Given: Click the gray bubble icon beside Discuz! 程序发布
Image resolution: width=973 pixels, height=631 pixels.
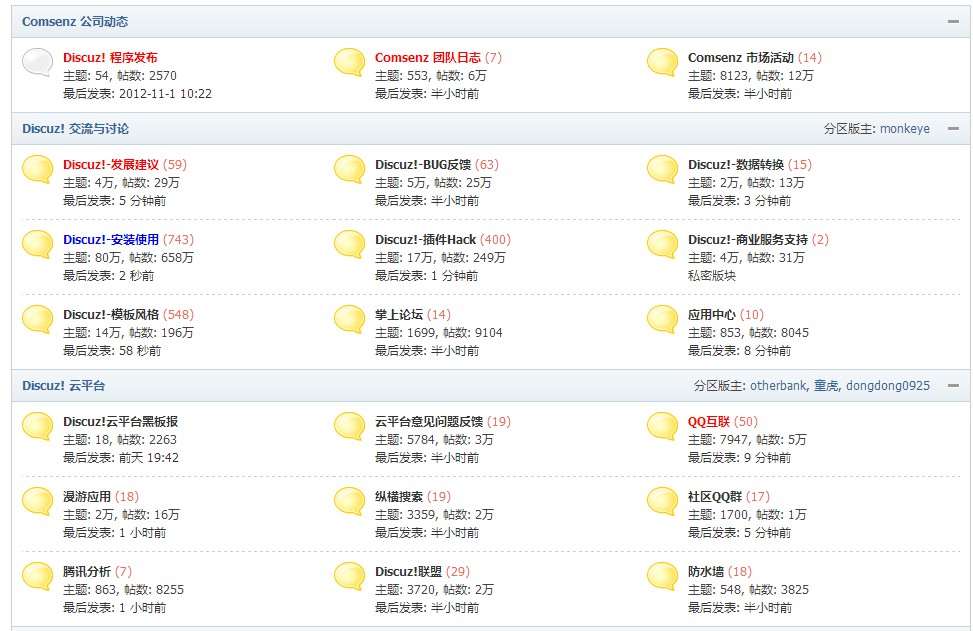Looking at the screenshot, I should coord(37,62).
